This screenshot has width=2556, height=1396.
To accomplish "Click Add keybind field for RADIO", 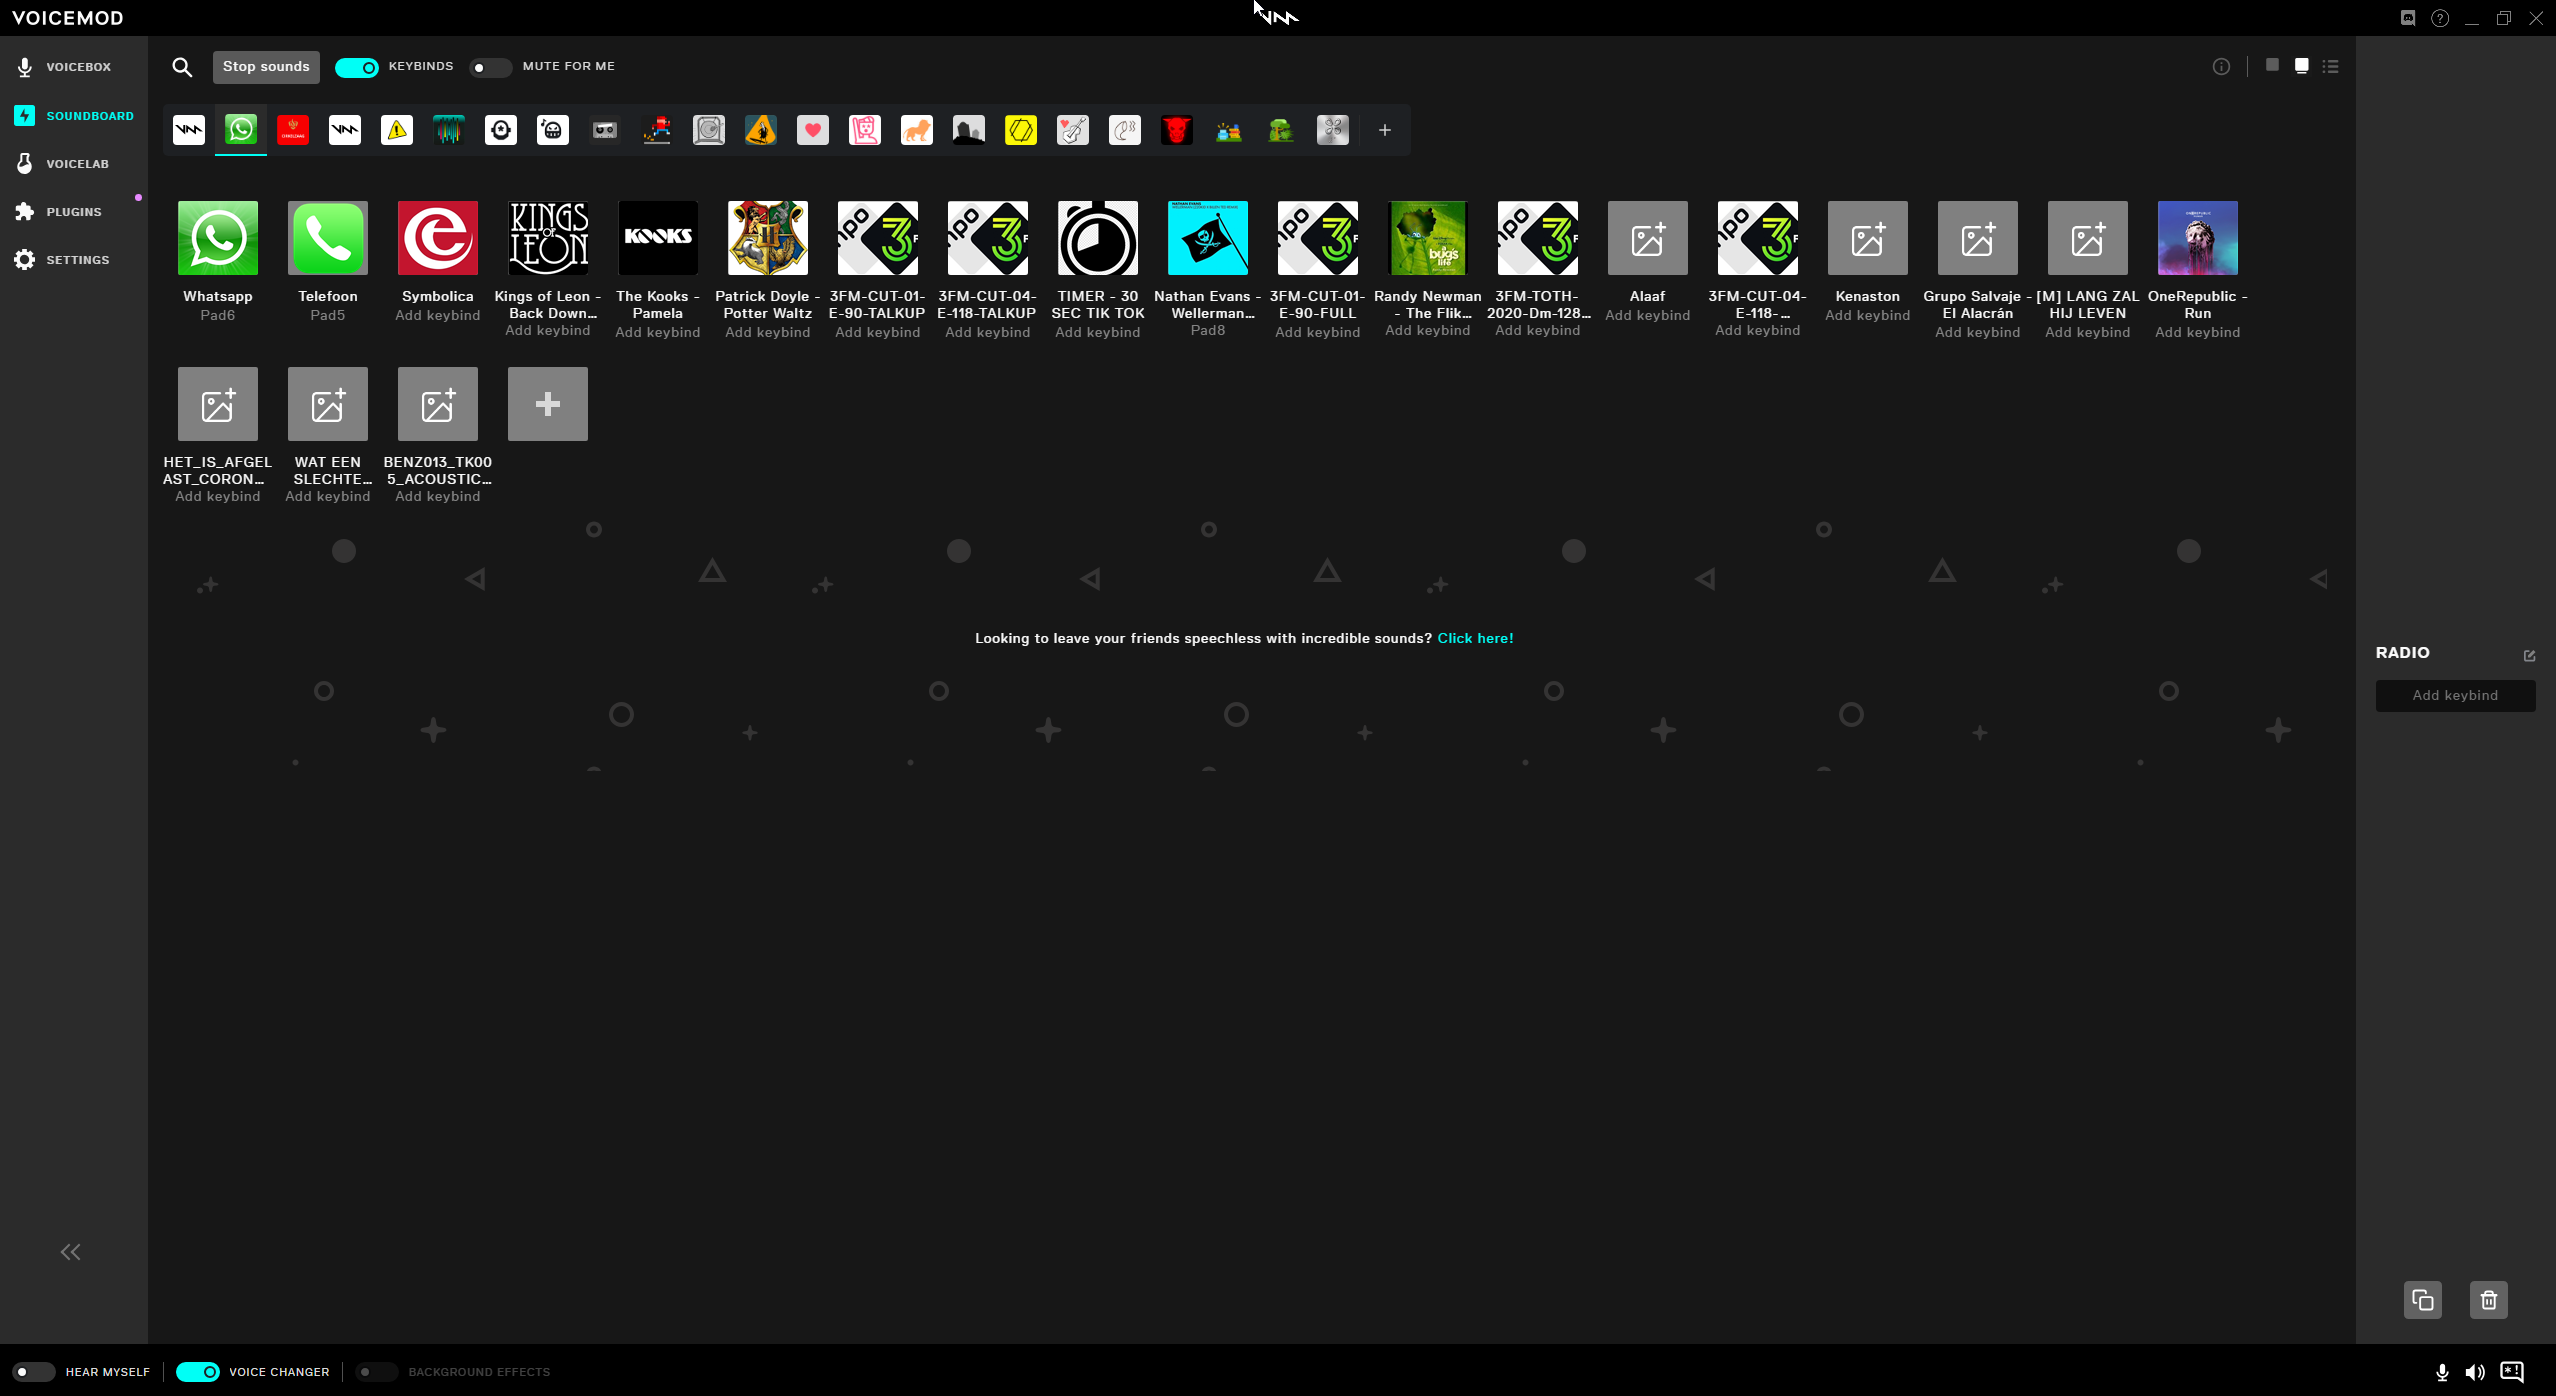I will click(x=2455, y=695).
